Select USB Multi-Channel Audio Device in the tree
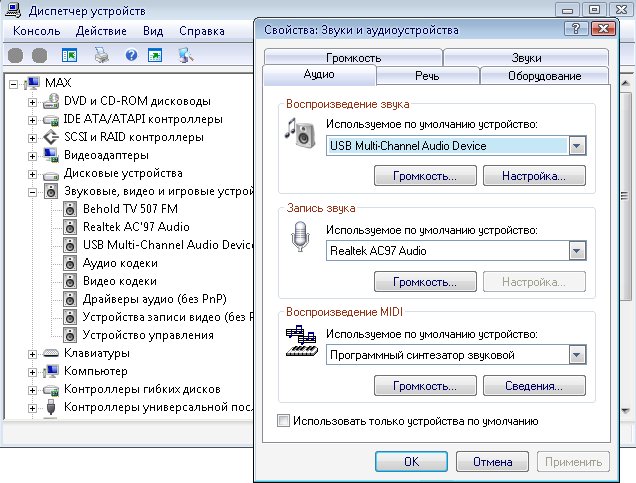The width and height of the screenshot is (636, 483). pyautogui.click(x=168, y=245)
